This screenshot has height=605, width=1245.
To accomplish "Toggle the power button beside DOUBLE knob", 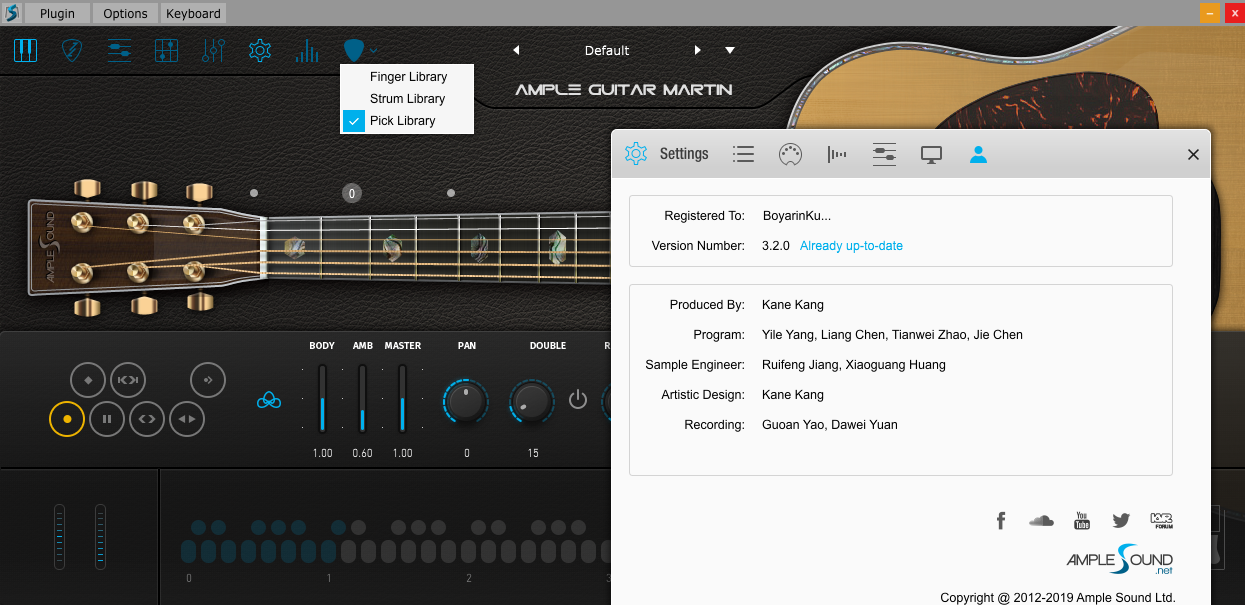I will (578, 400).
